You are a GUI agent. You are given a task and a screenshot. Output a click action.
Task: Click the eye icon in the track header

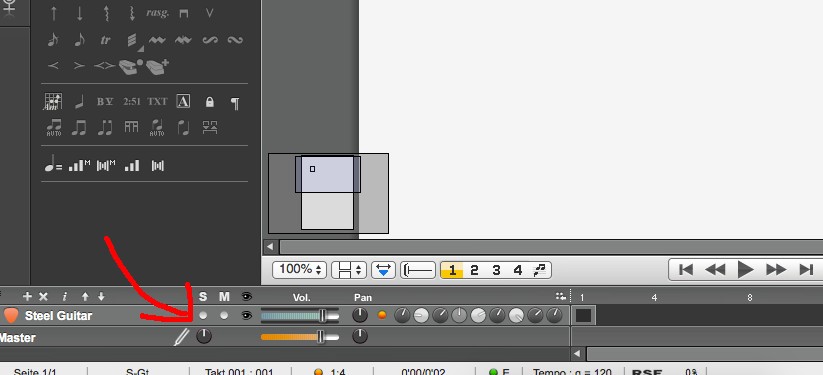click(246, 297)
